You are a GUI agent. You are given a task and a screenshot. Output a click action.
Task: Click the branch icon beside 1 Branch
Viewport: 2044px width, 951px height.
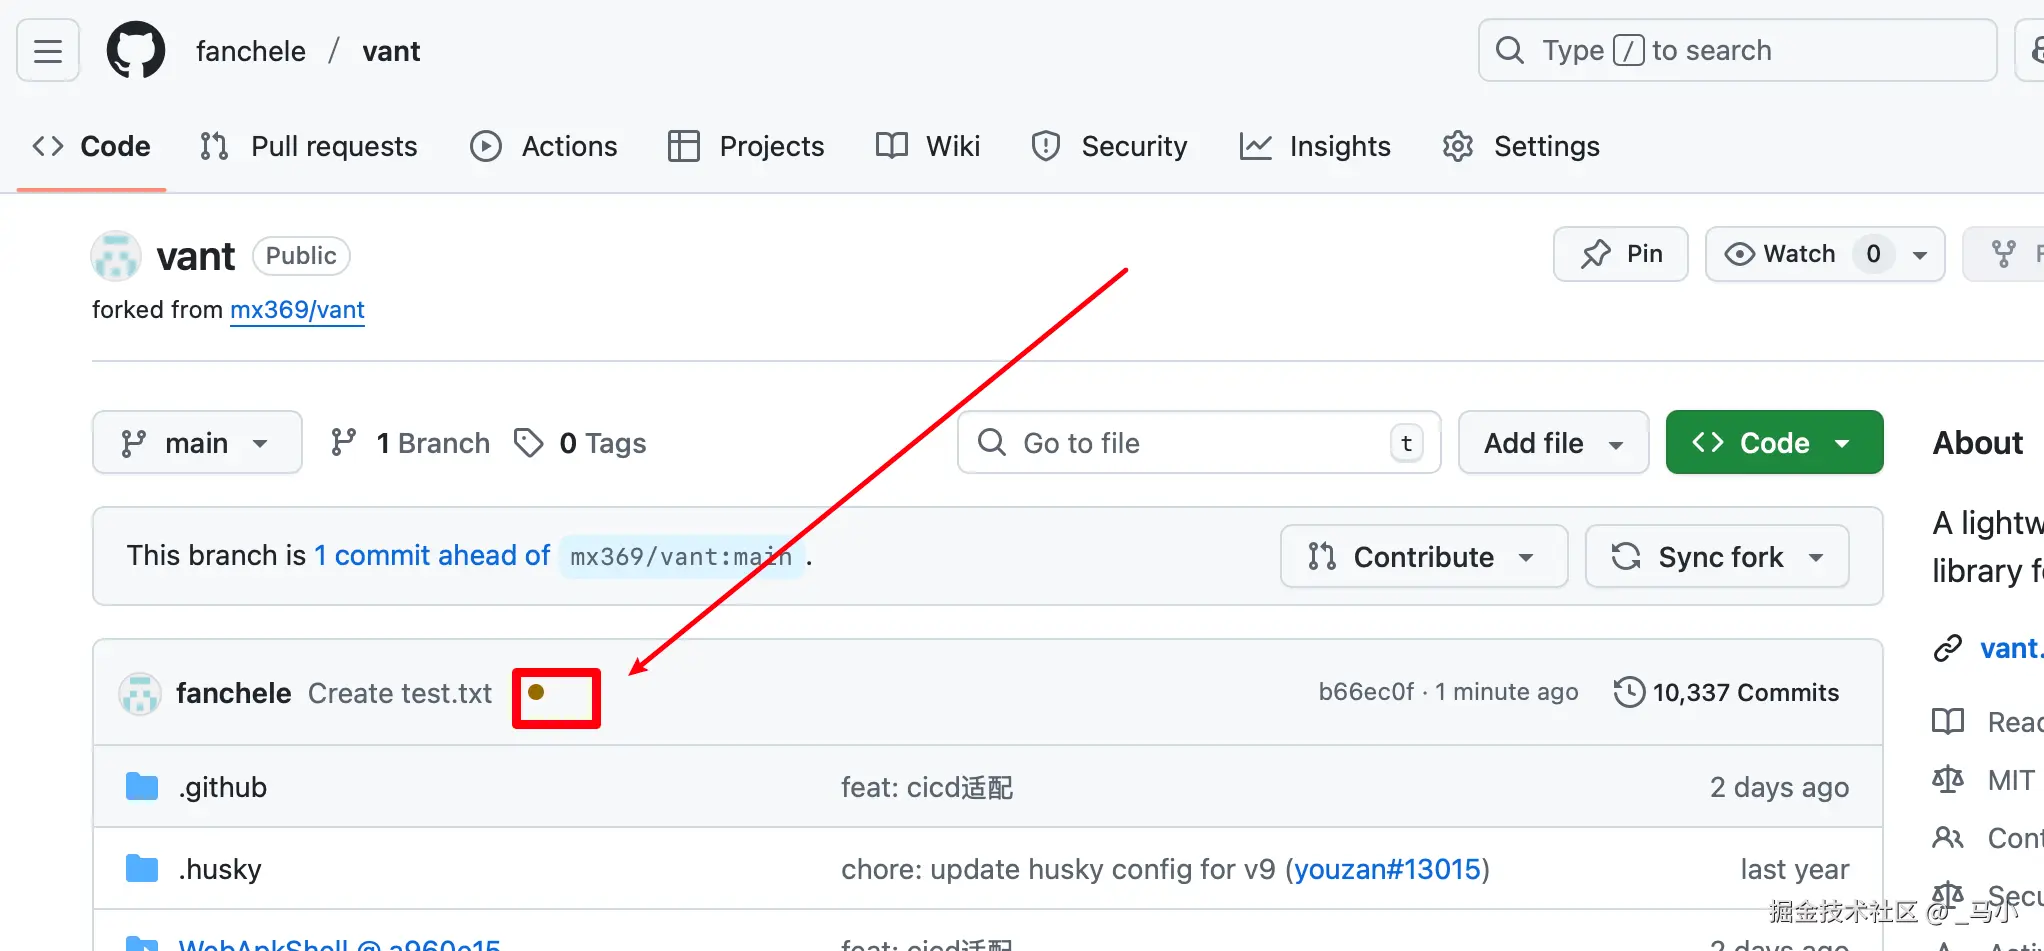point(343,442)
